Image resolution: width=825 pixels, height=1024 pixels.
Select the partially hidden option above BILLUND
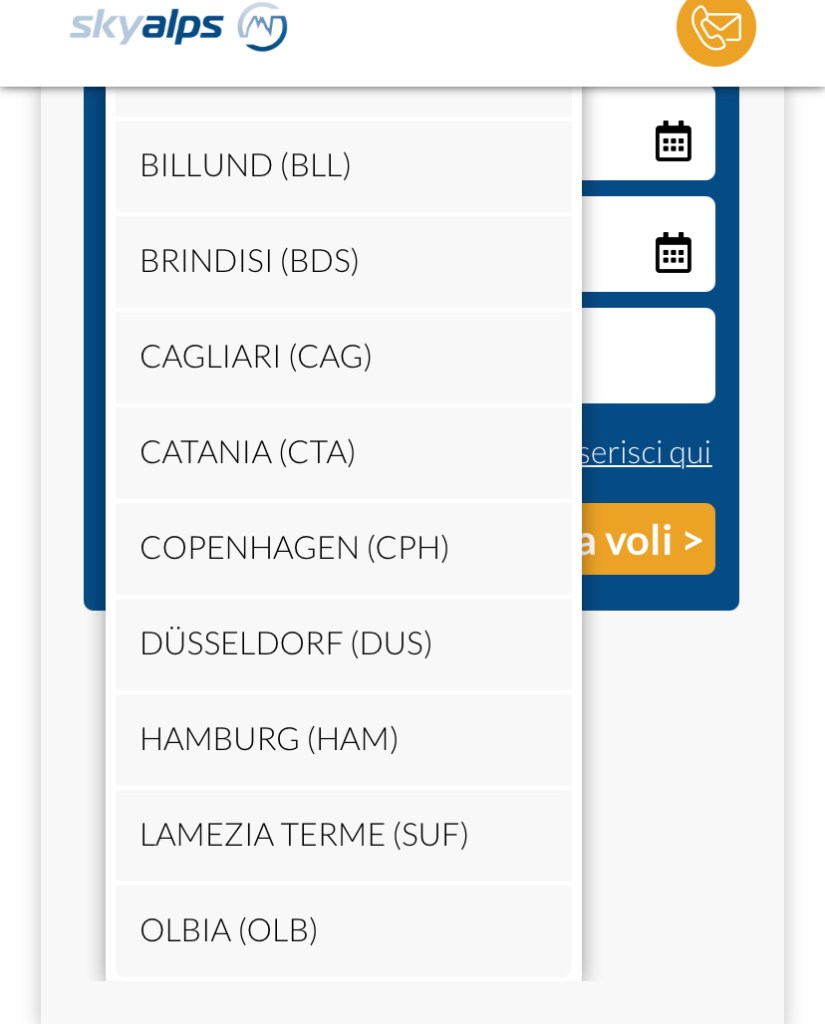(x=343, y=102)
